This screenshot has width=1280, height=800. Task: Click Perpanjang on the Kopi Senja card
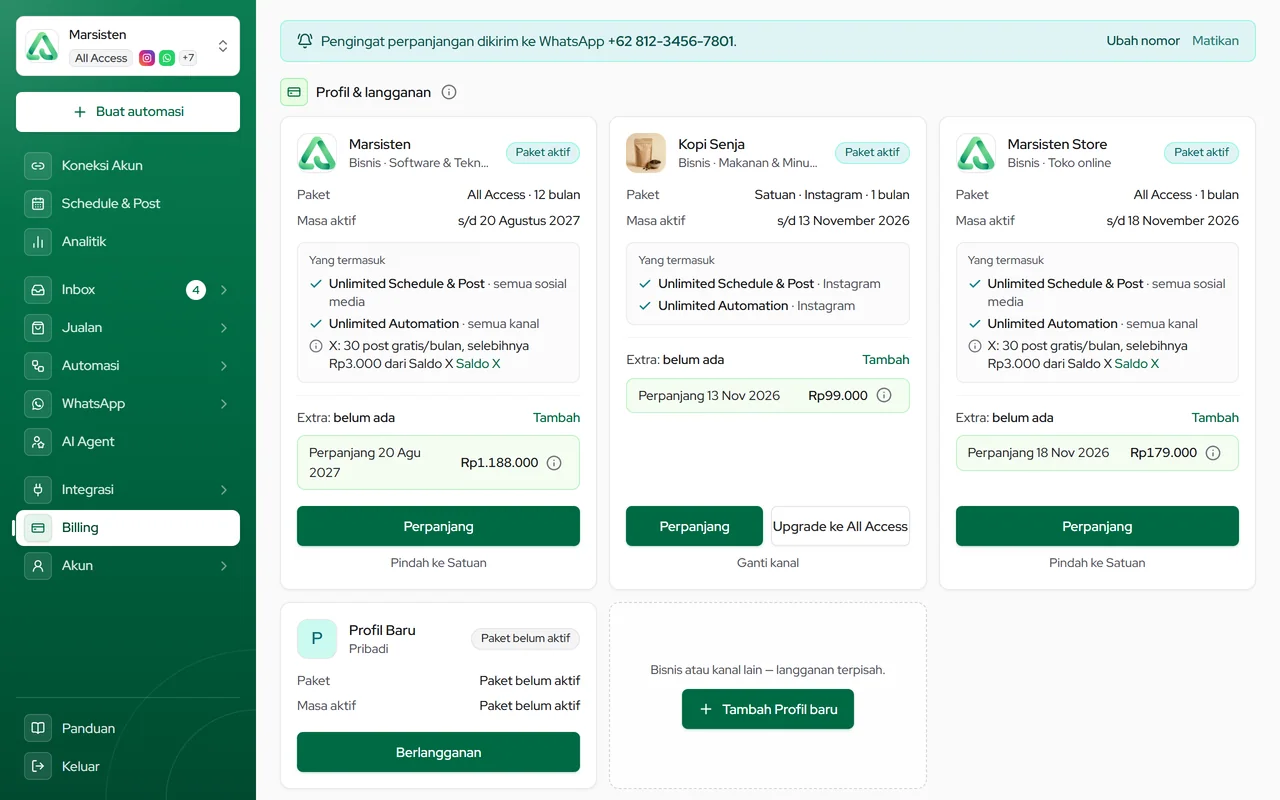point(694,526)
